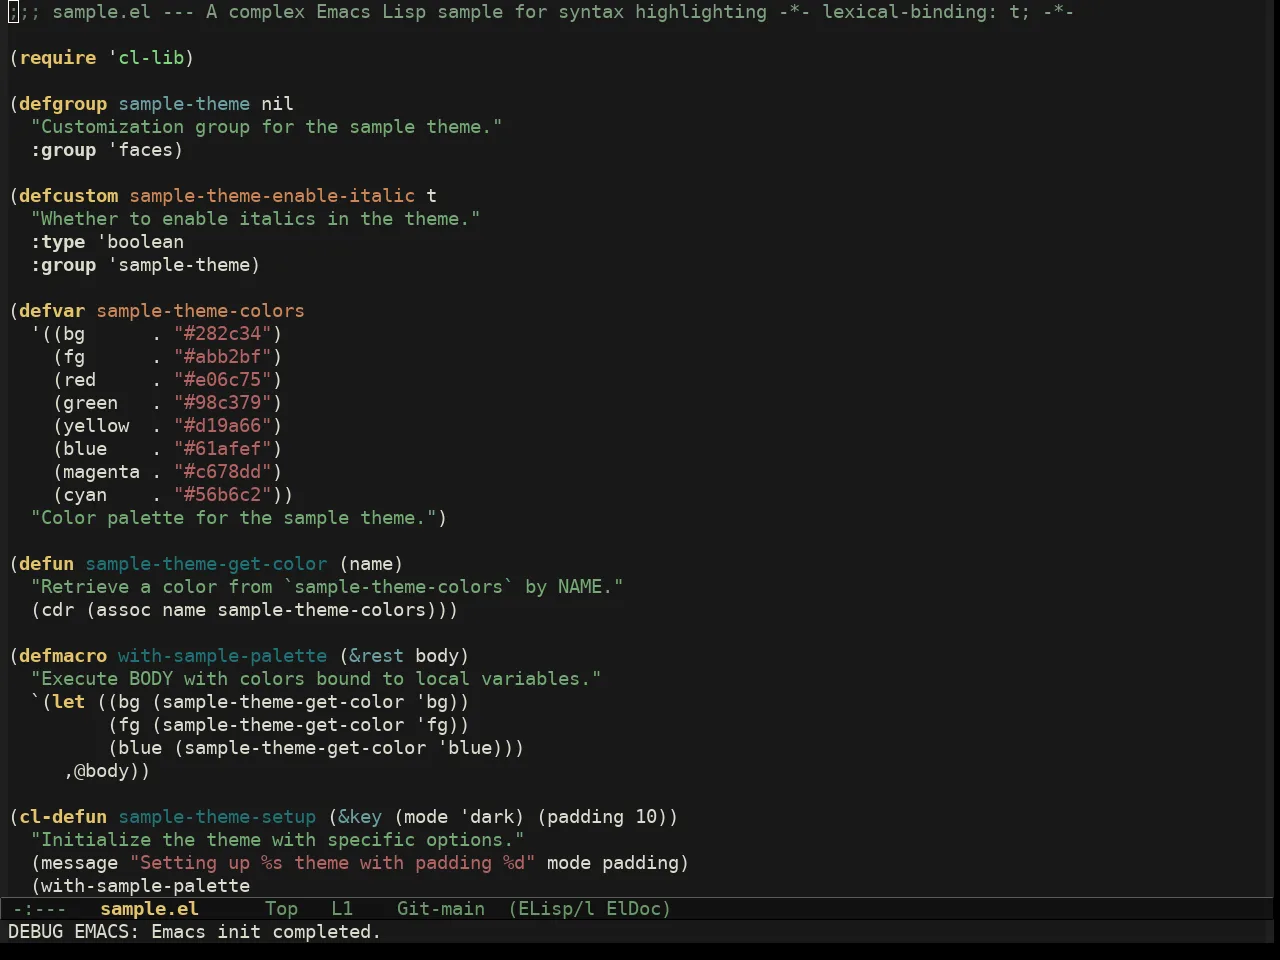Click the 'blue symbol in the let binding
Viewport: 1280px width, 960px height.
(464, 747)
